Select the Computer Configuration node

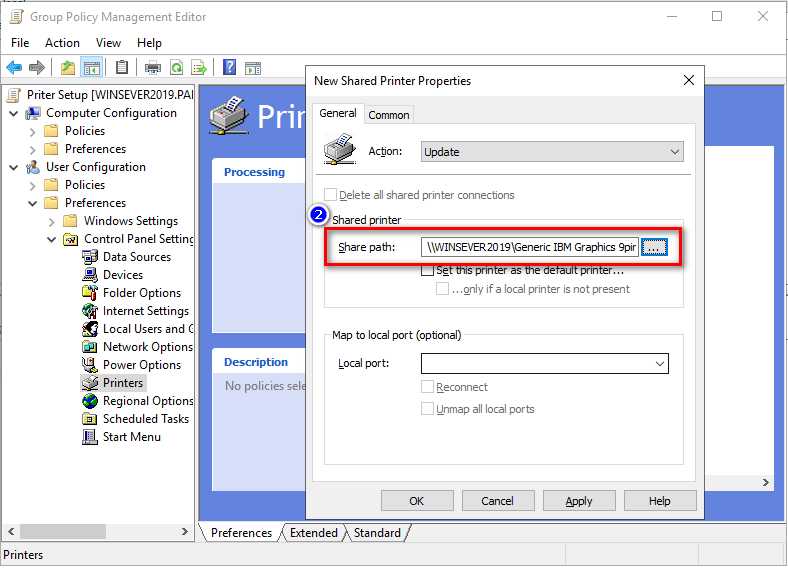[111, 114]
